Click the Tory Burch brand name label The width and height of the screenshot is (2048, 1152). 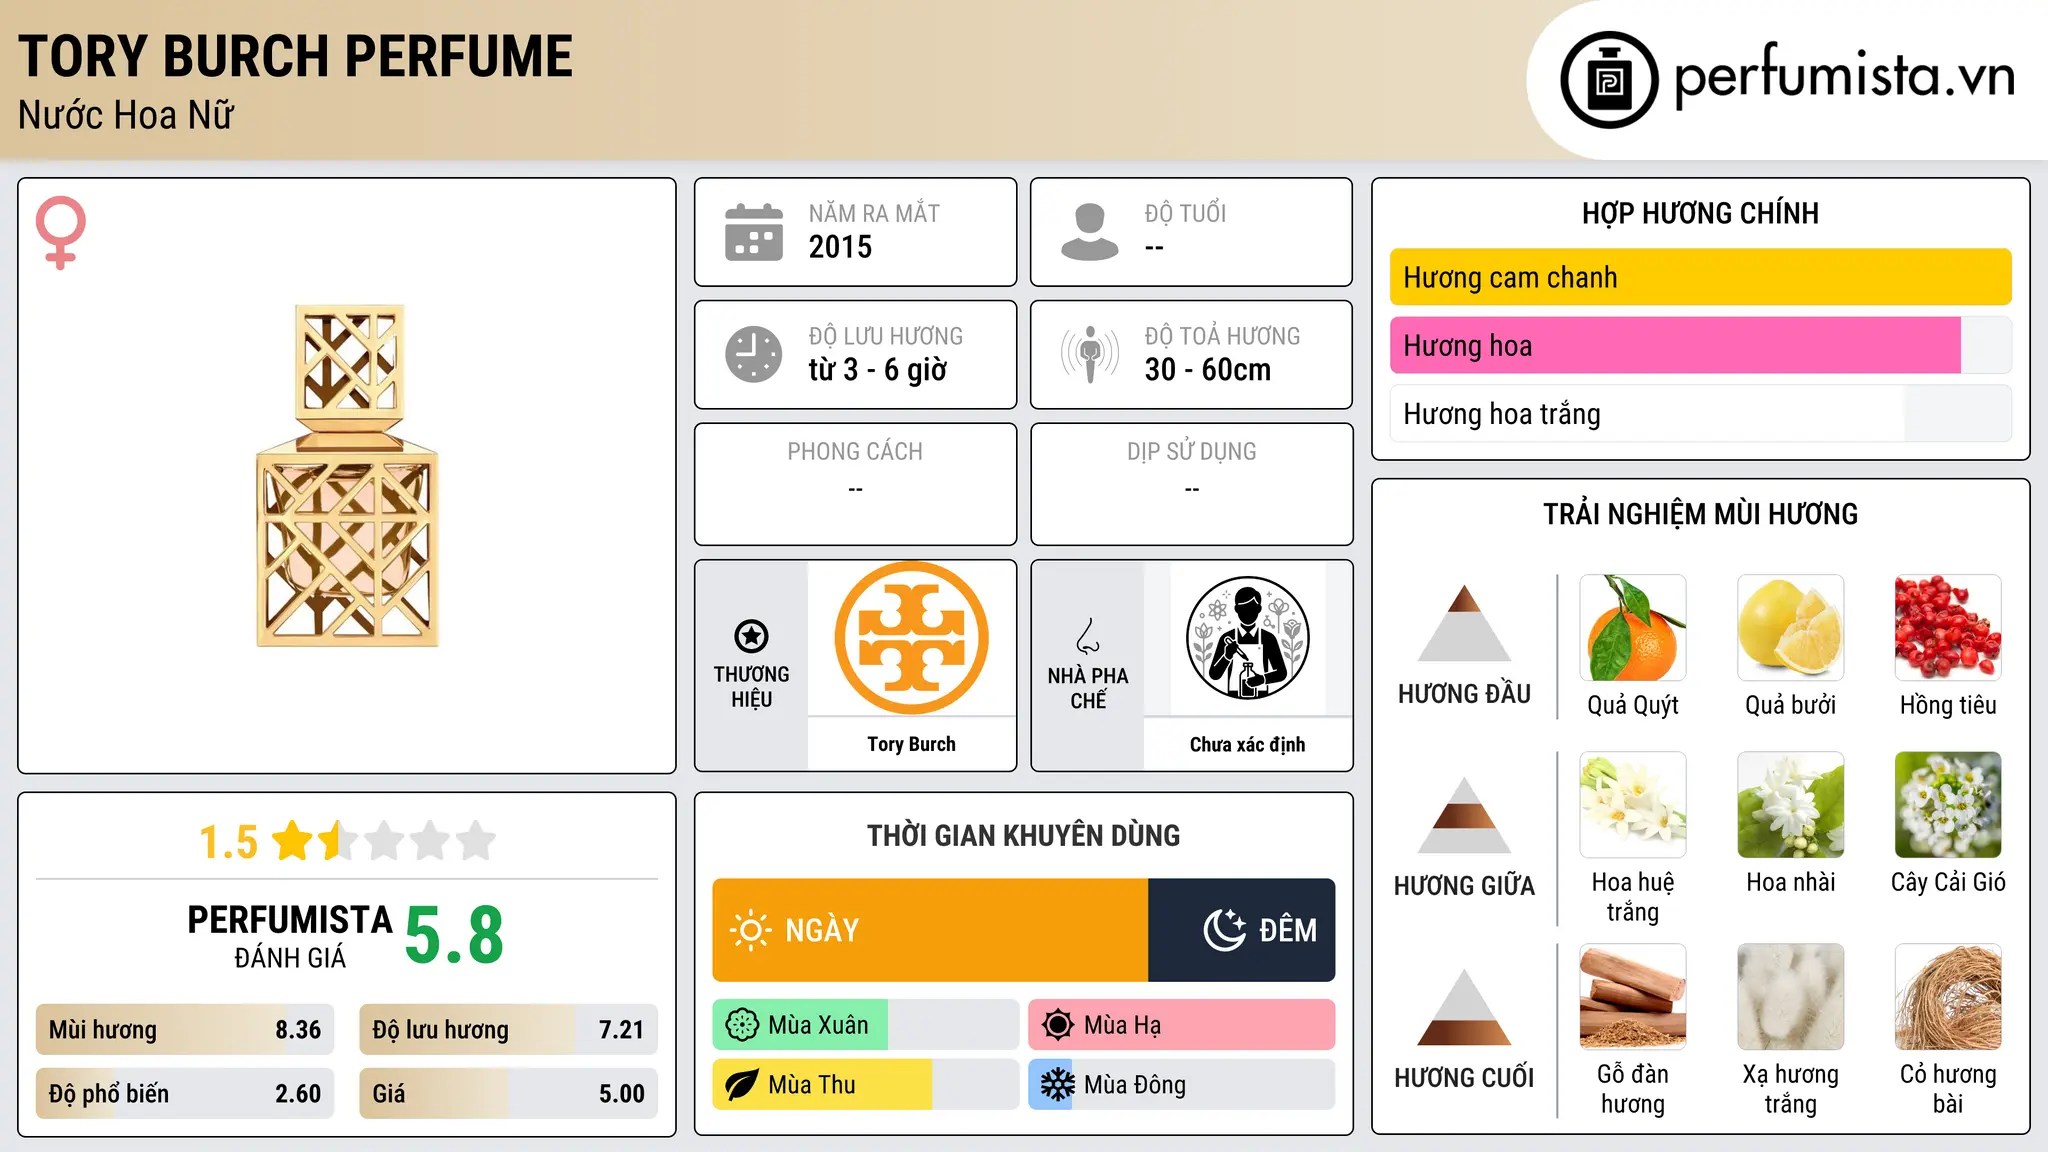[911, 744]
